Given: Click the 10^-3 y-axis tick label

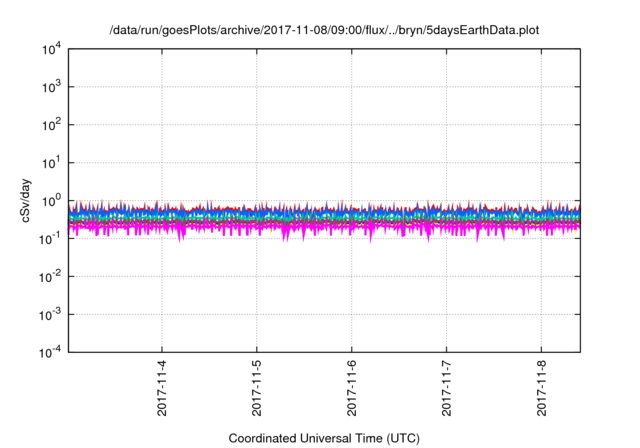Looking at the screenshot, I should tap(50, 315).
